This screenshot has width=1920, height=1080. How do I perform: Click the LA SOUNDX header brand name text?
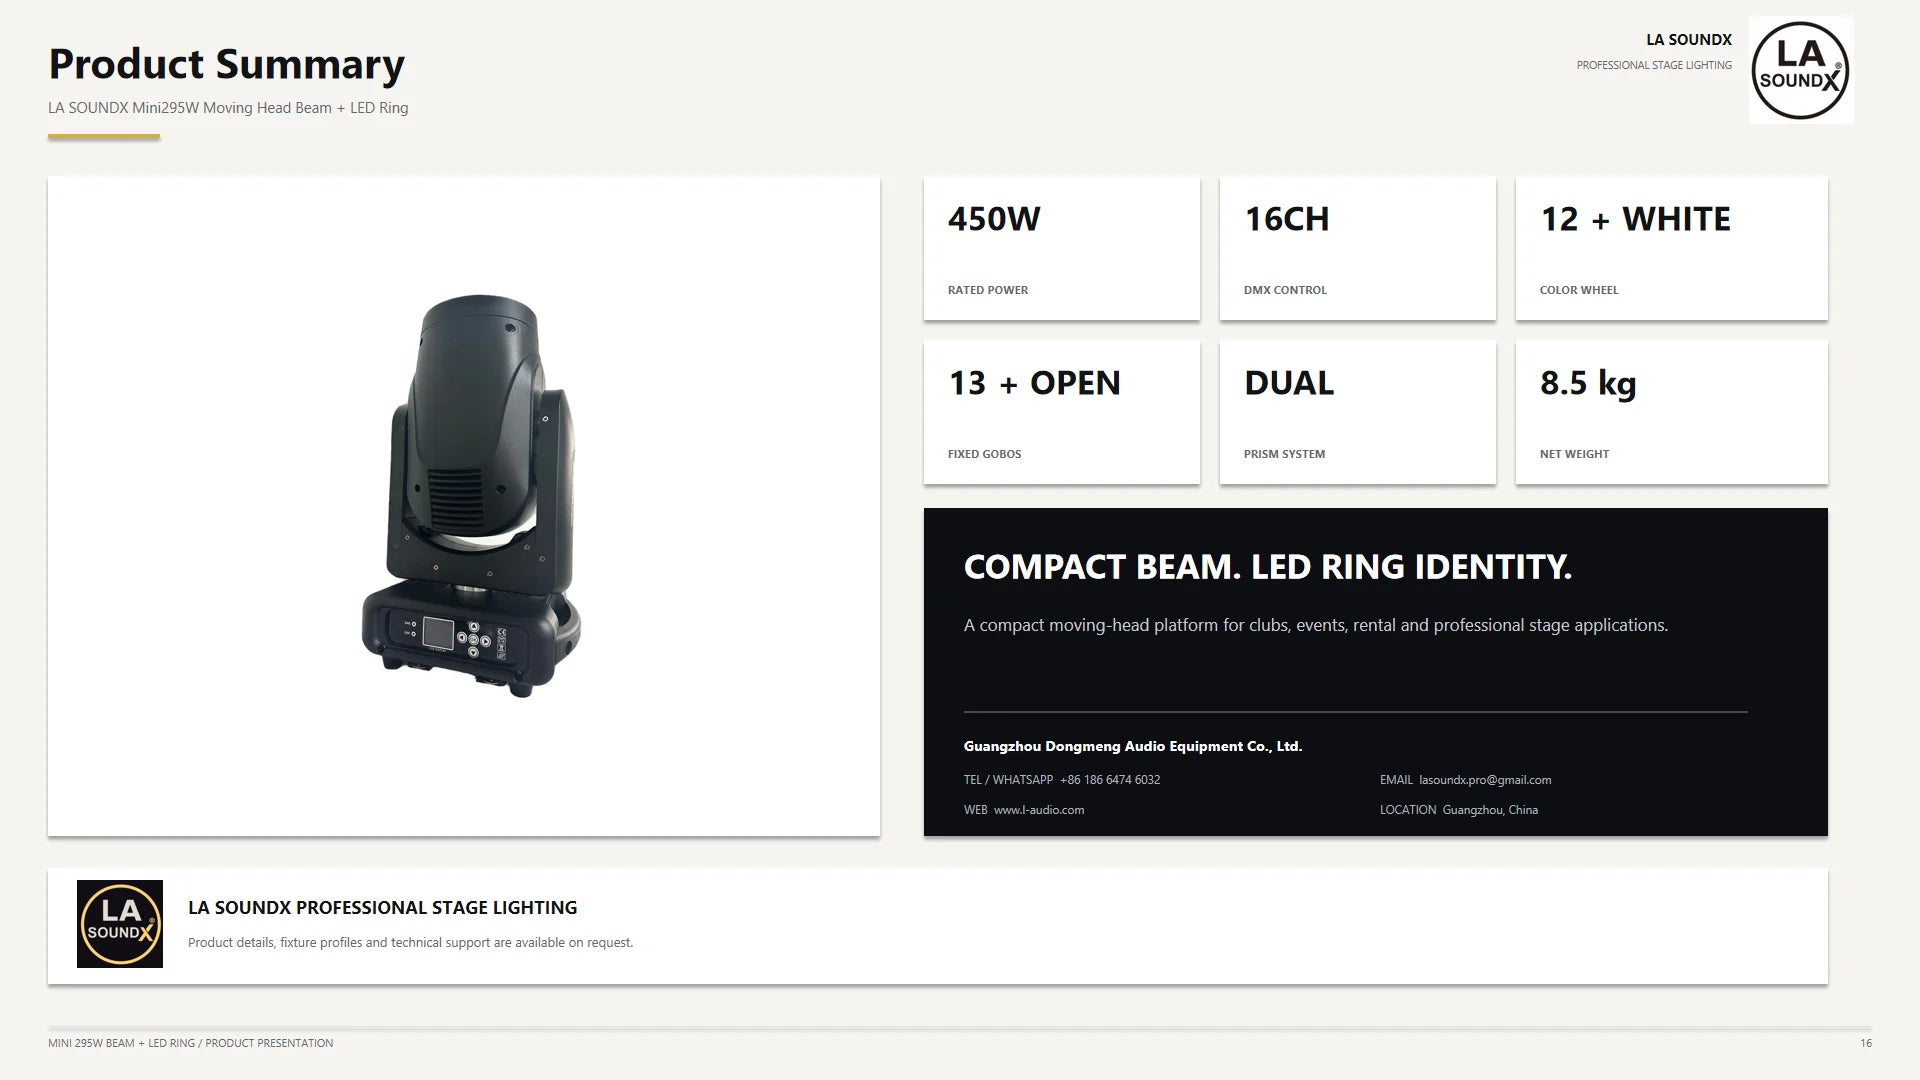(x=1689, y=40)
